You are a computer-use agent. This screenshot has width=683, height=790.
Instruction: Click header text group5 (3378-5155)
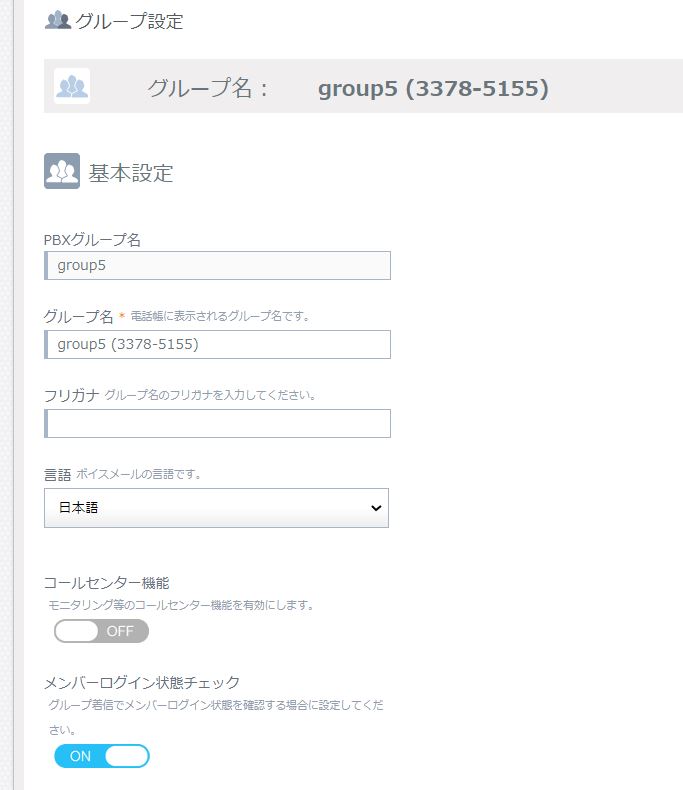433,89
